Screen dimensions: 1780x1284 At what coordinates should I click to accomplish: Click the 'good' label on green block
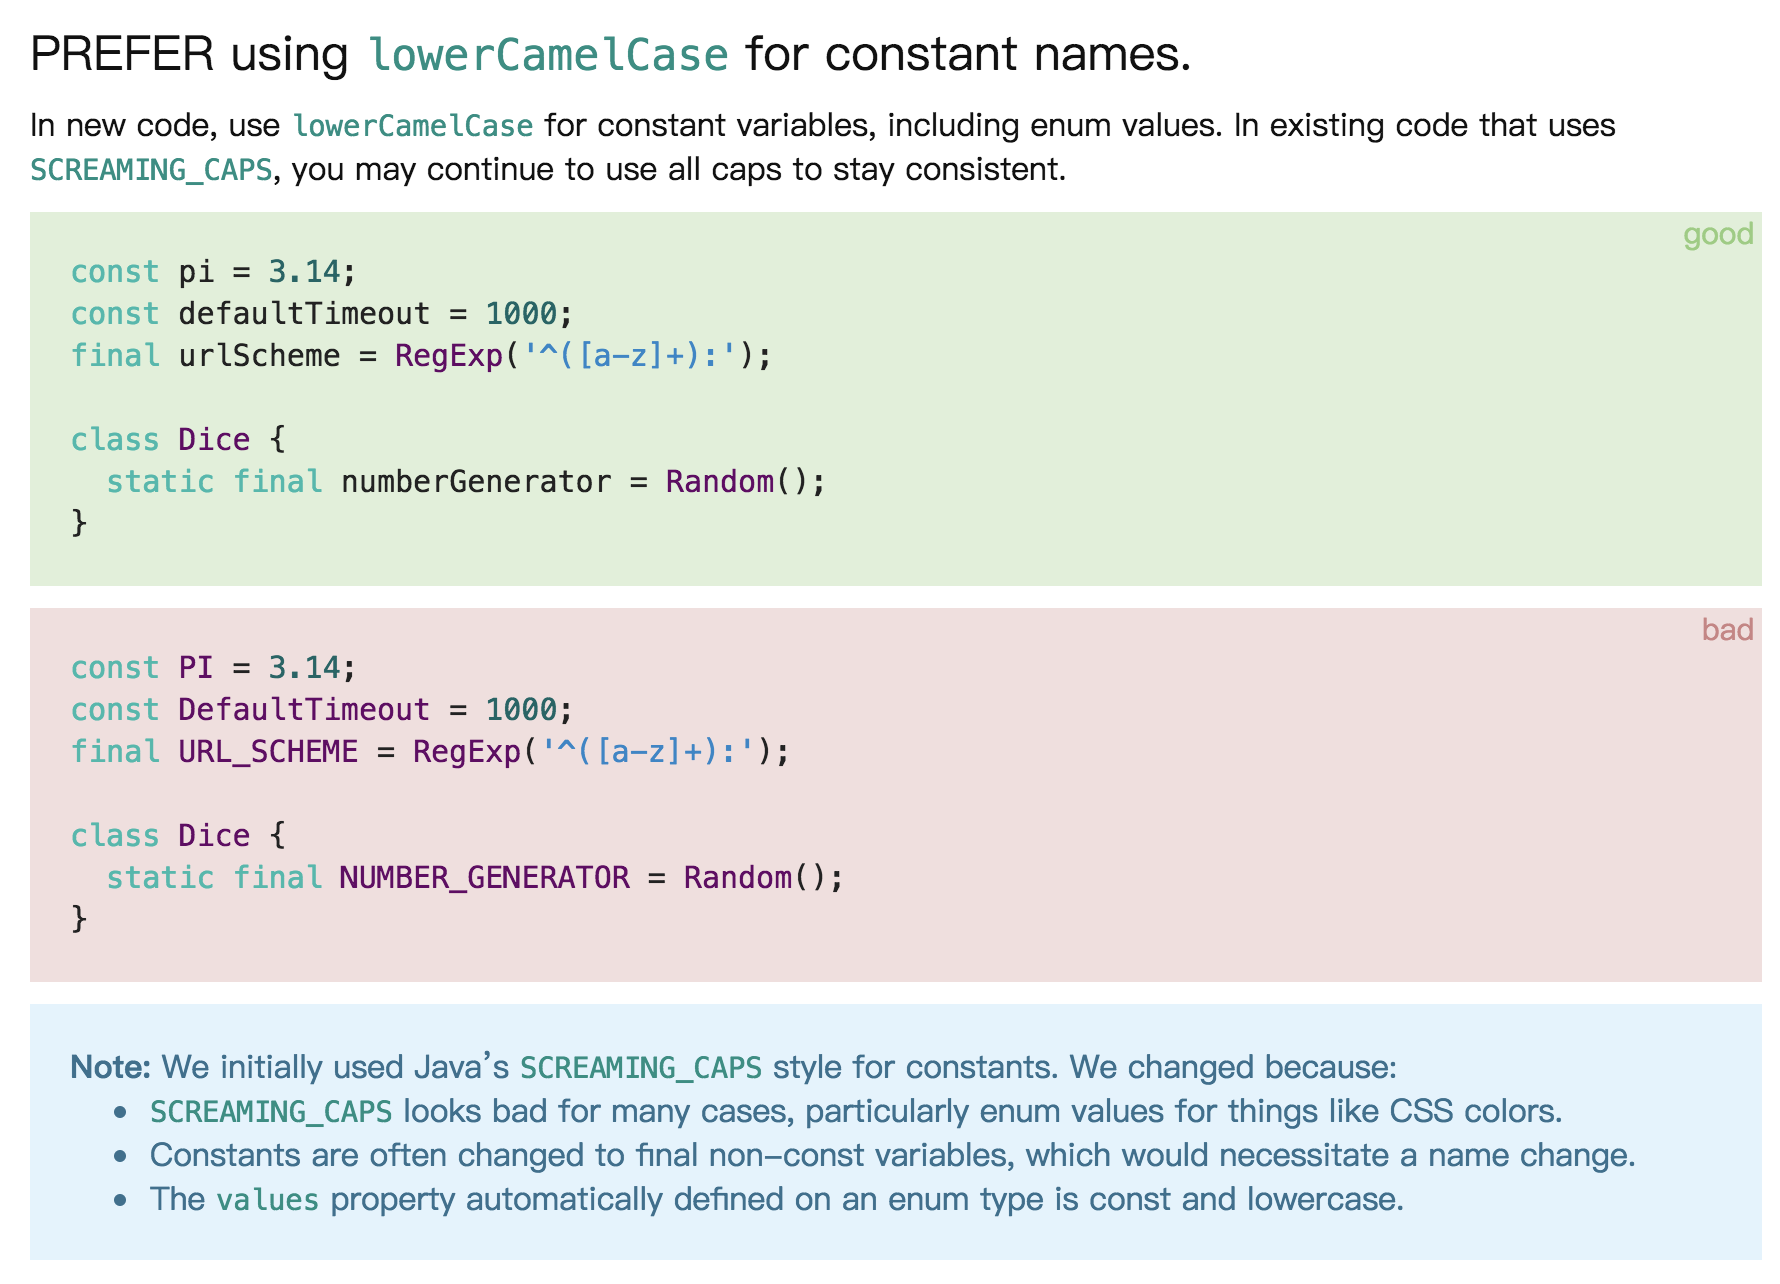[1718, 234]
